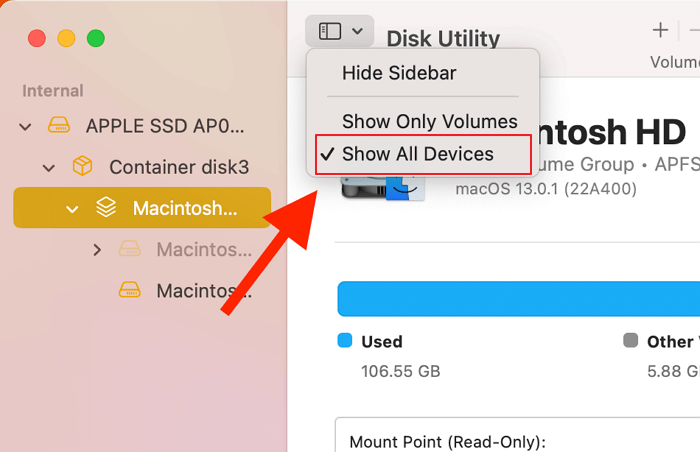Screen dimensions: 700x452
Task: Collapse the selected Macintosh volume group
Action: tap(72, 209)
